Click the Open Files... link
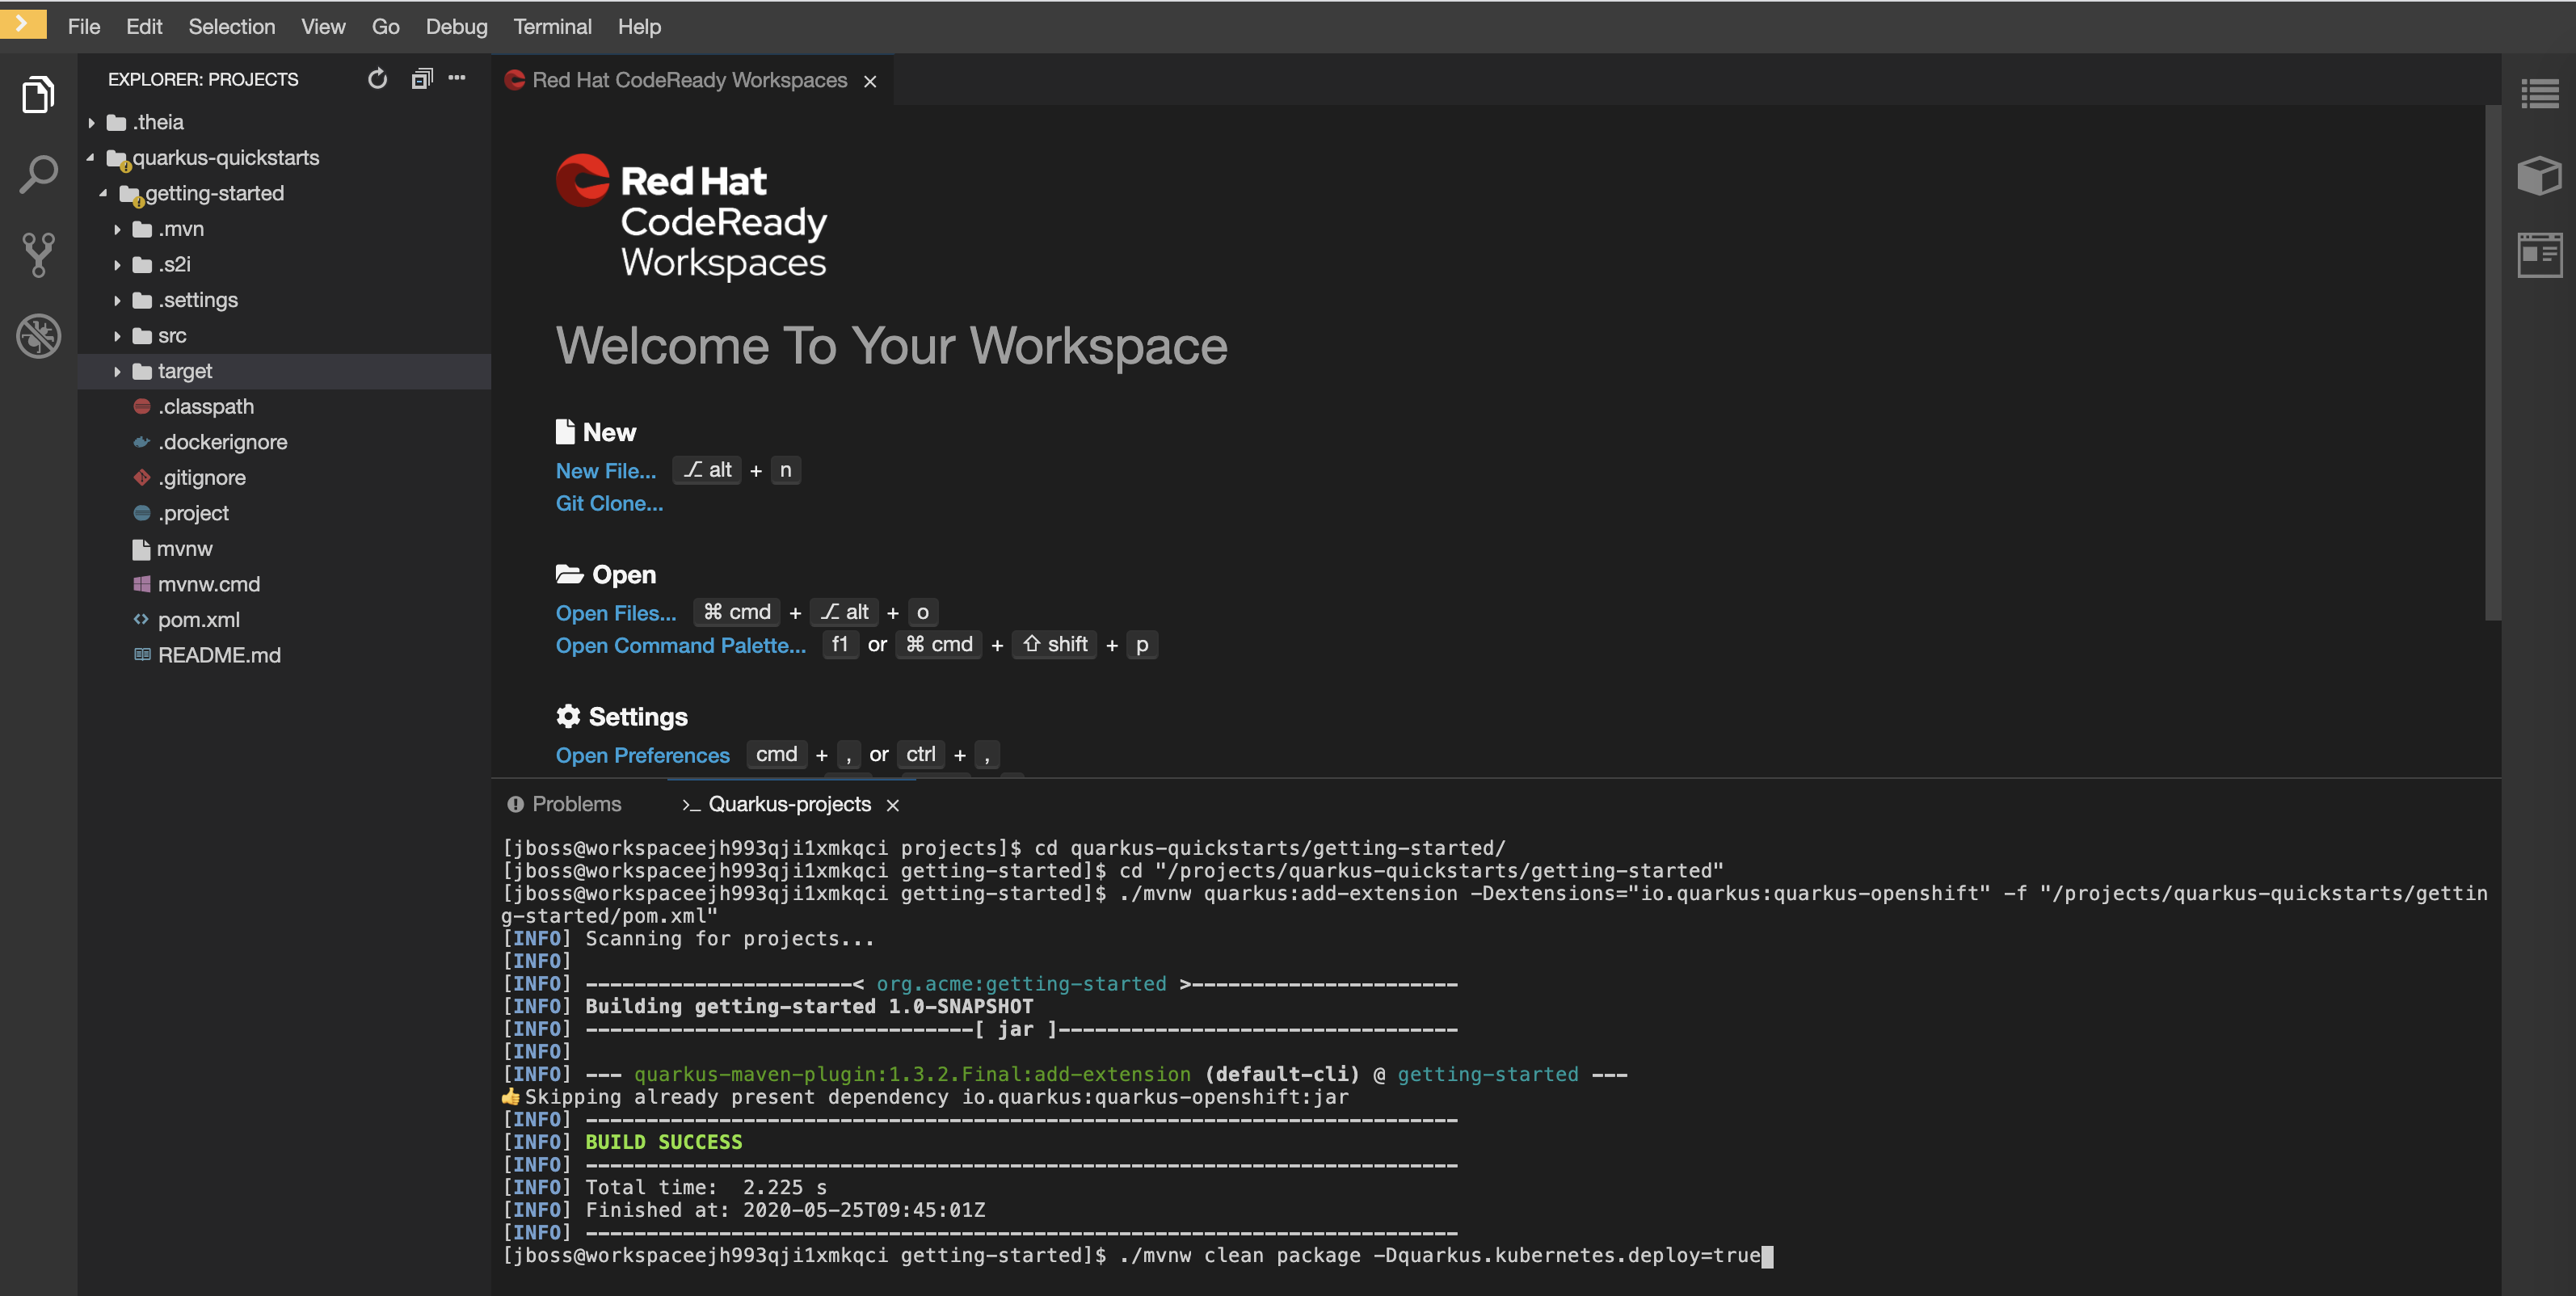This screenshot has width=2576, height=1296. point(616,613)
